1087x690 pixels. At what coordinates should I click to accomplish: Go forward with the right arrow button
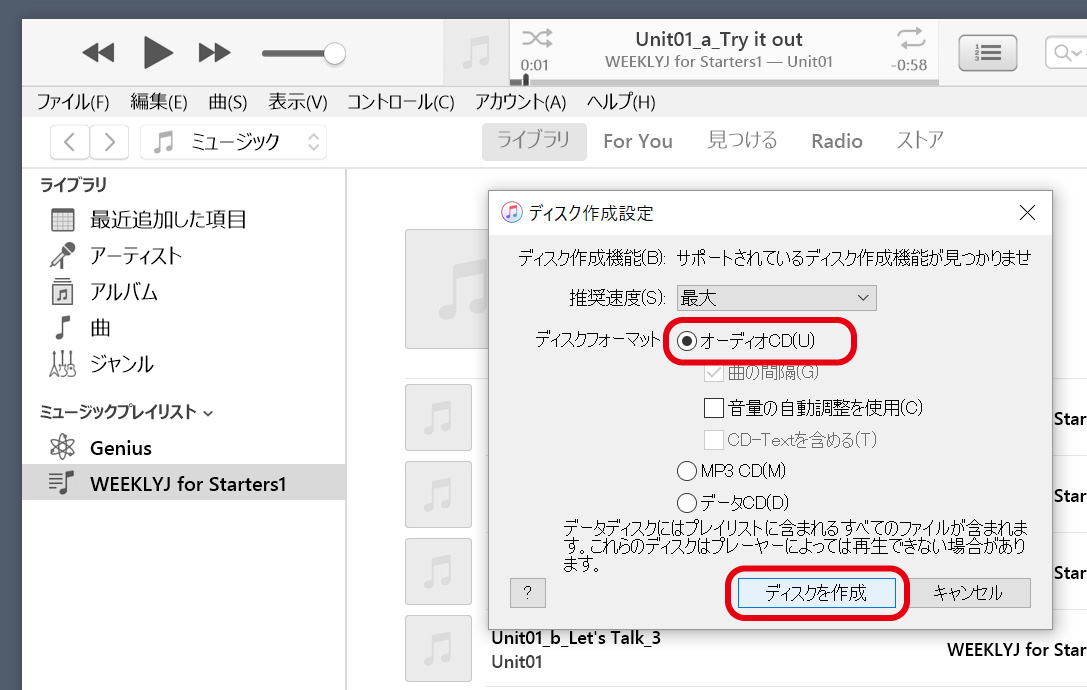click(x=109, y=142)
